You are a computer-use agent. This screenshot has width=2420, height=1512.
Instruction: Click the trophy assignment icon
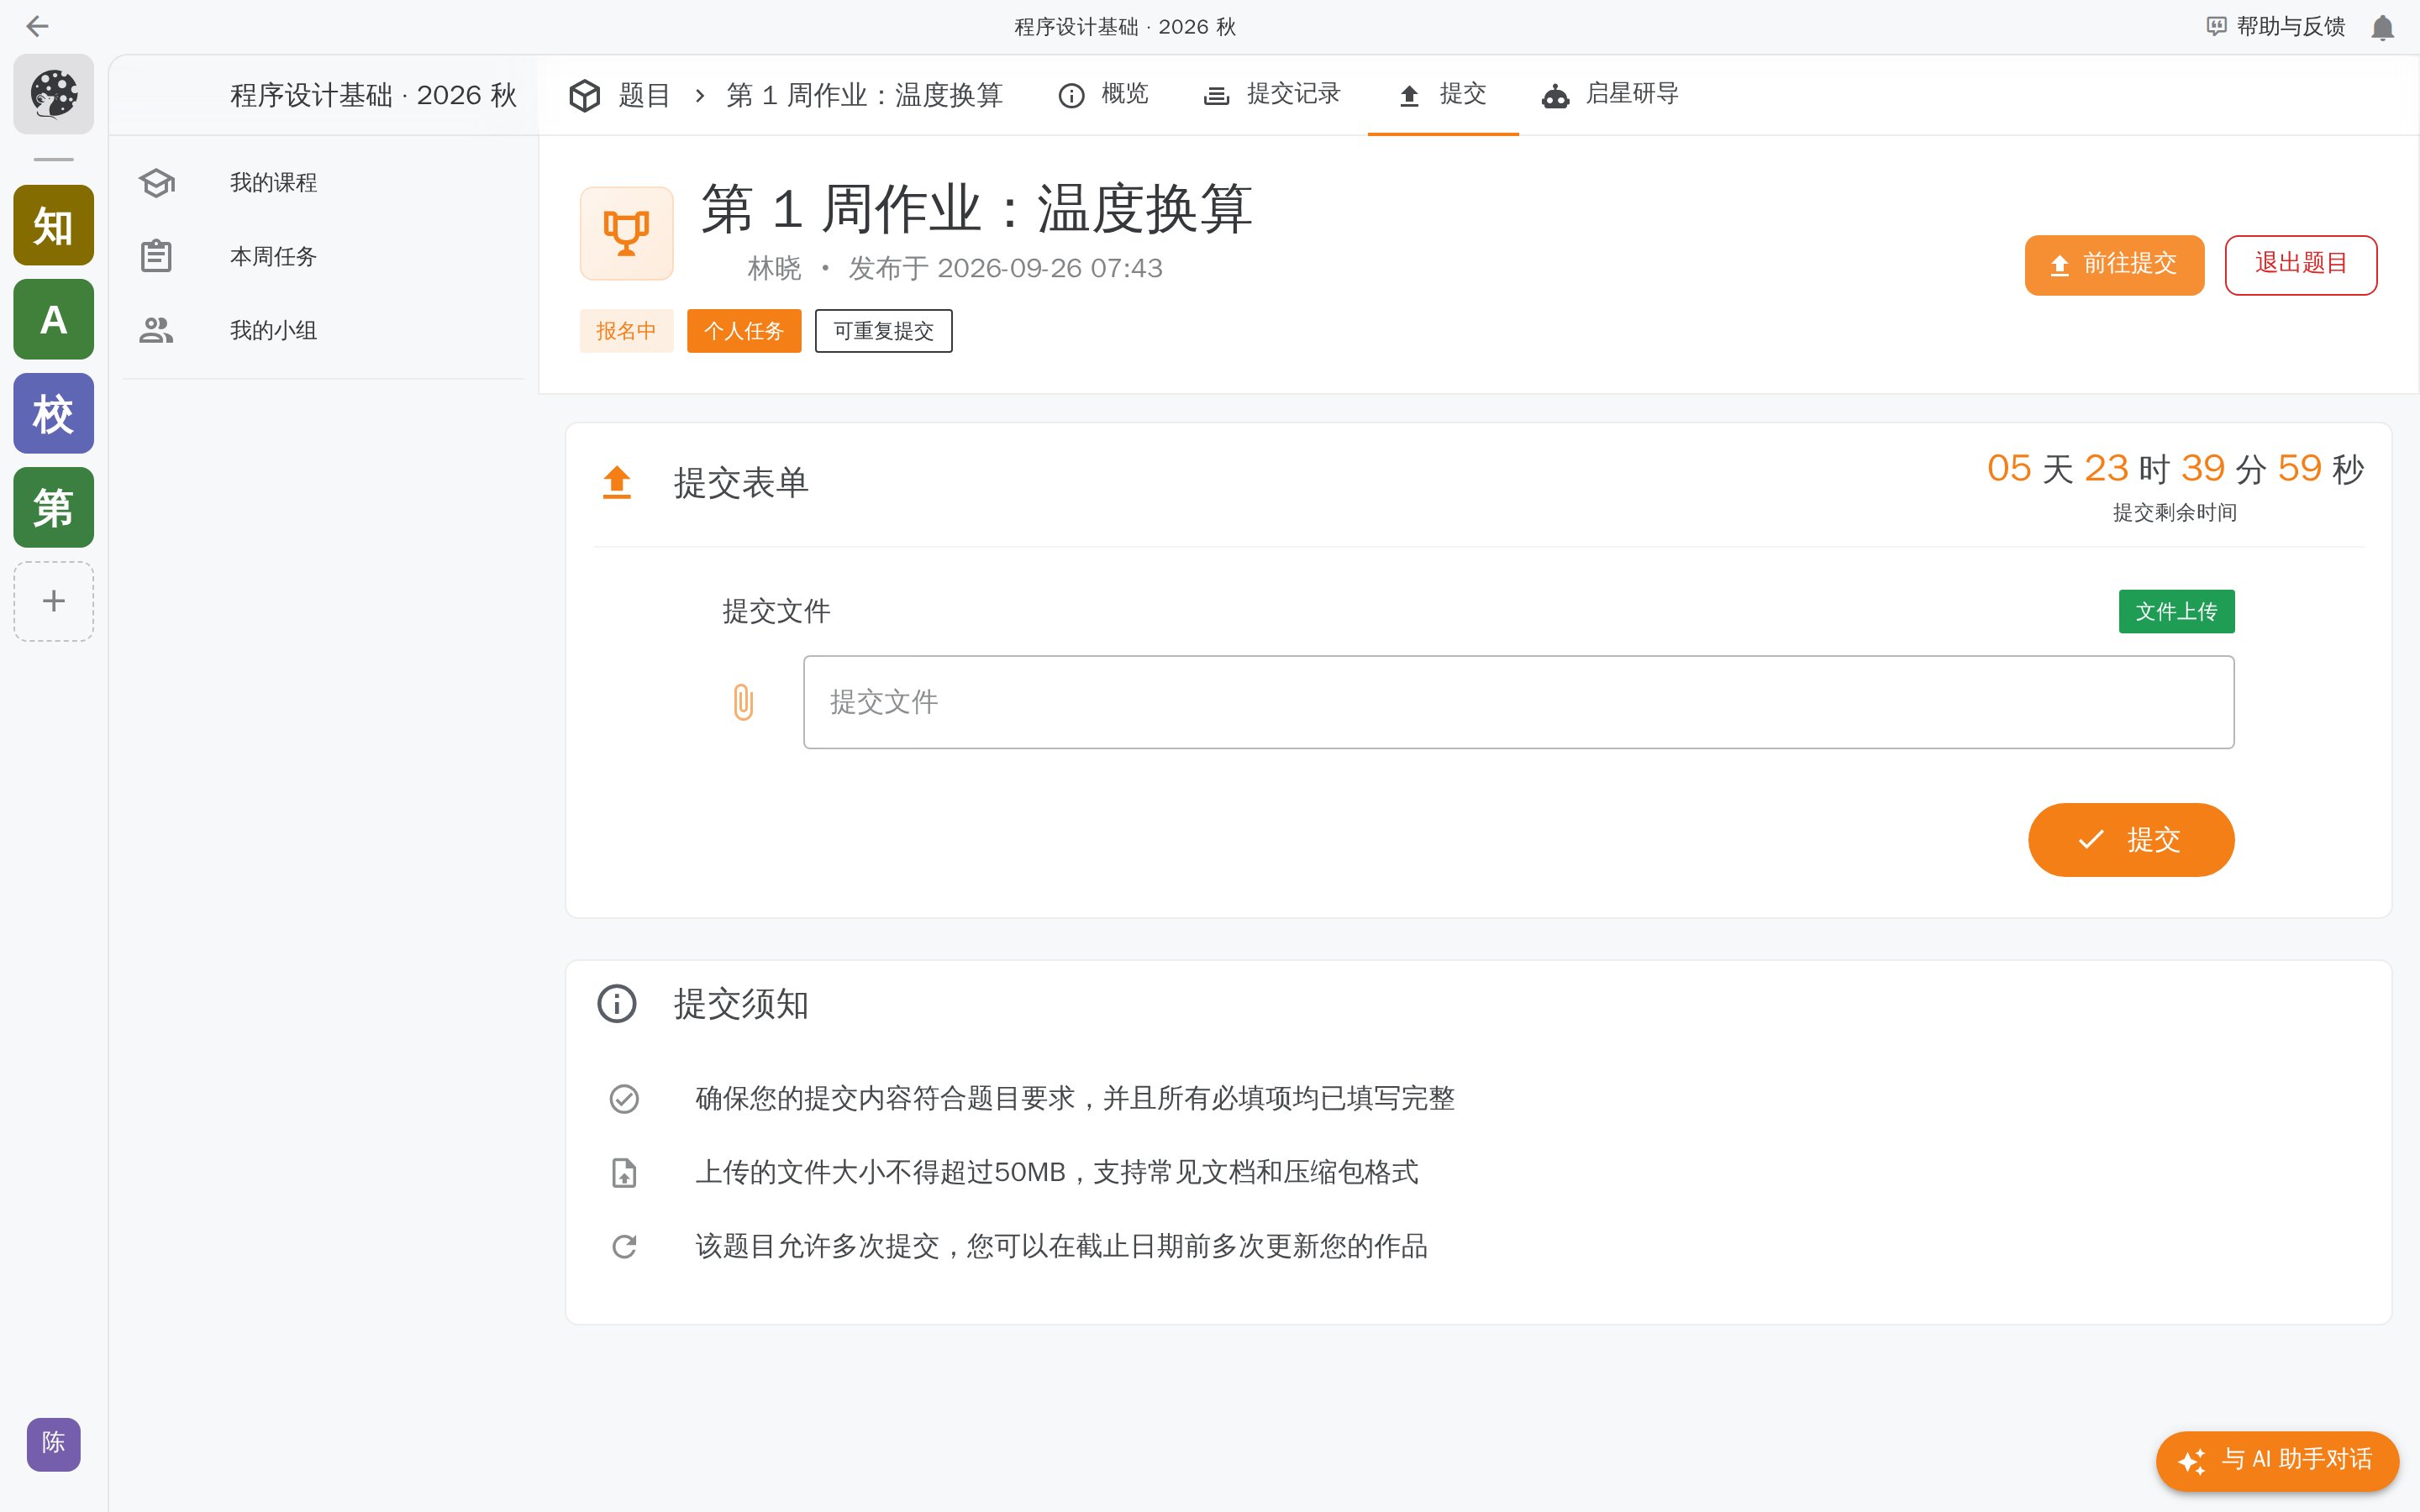(626, 233)
